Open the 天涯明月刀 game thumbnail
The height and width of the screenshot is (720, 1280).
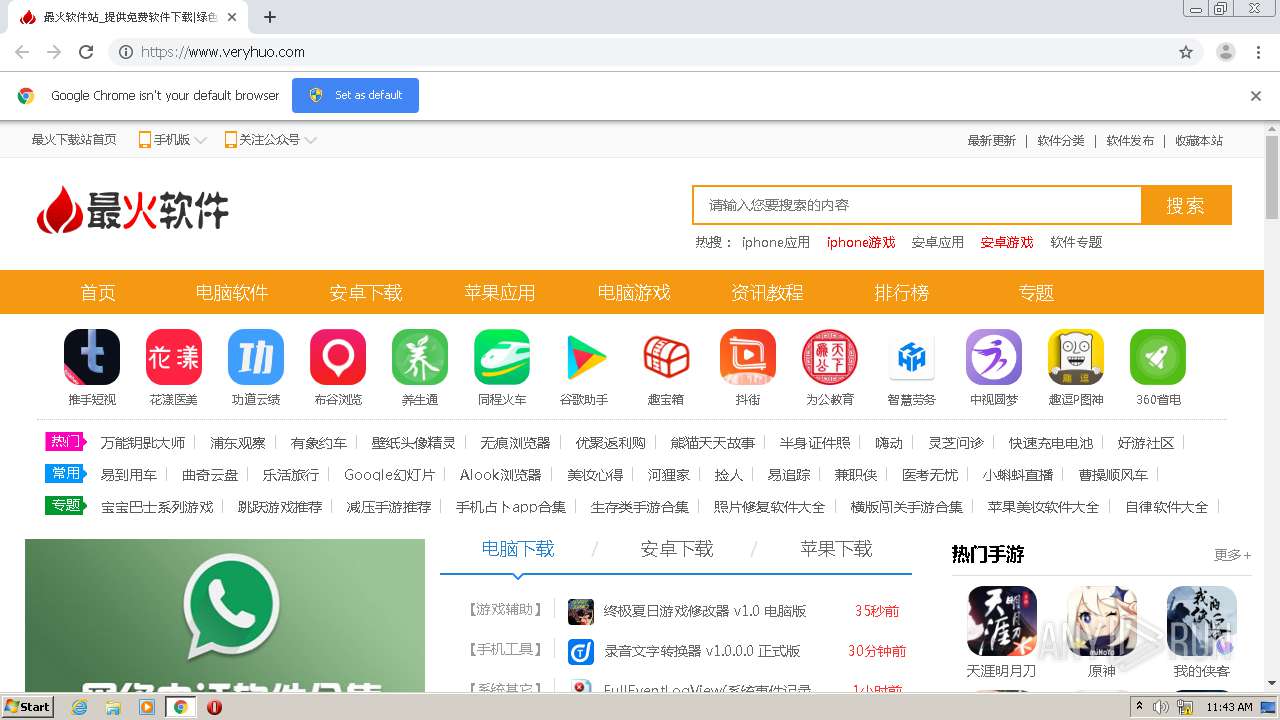[x=1002, y=620]
